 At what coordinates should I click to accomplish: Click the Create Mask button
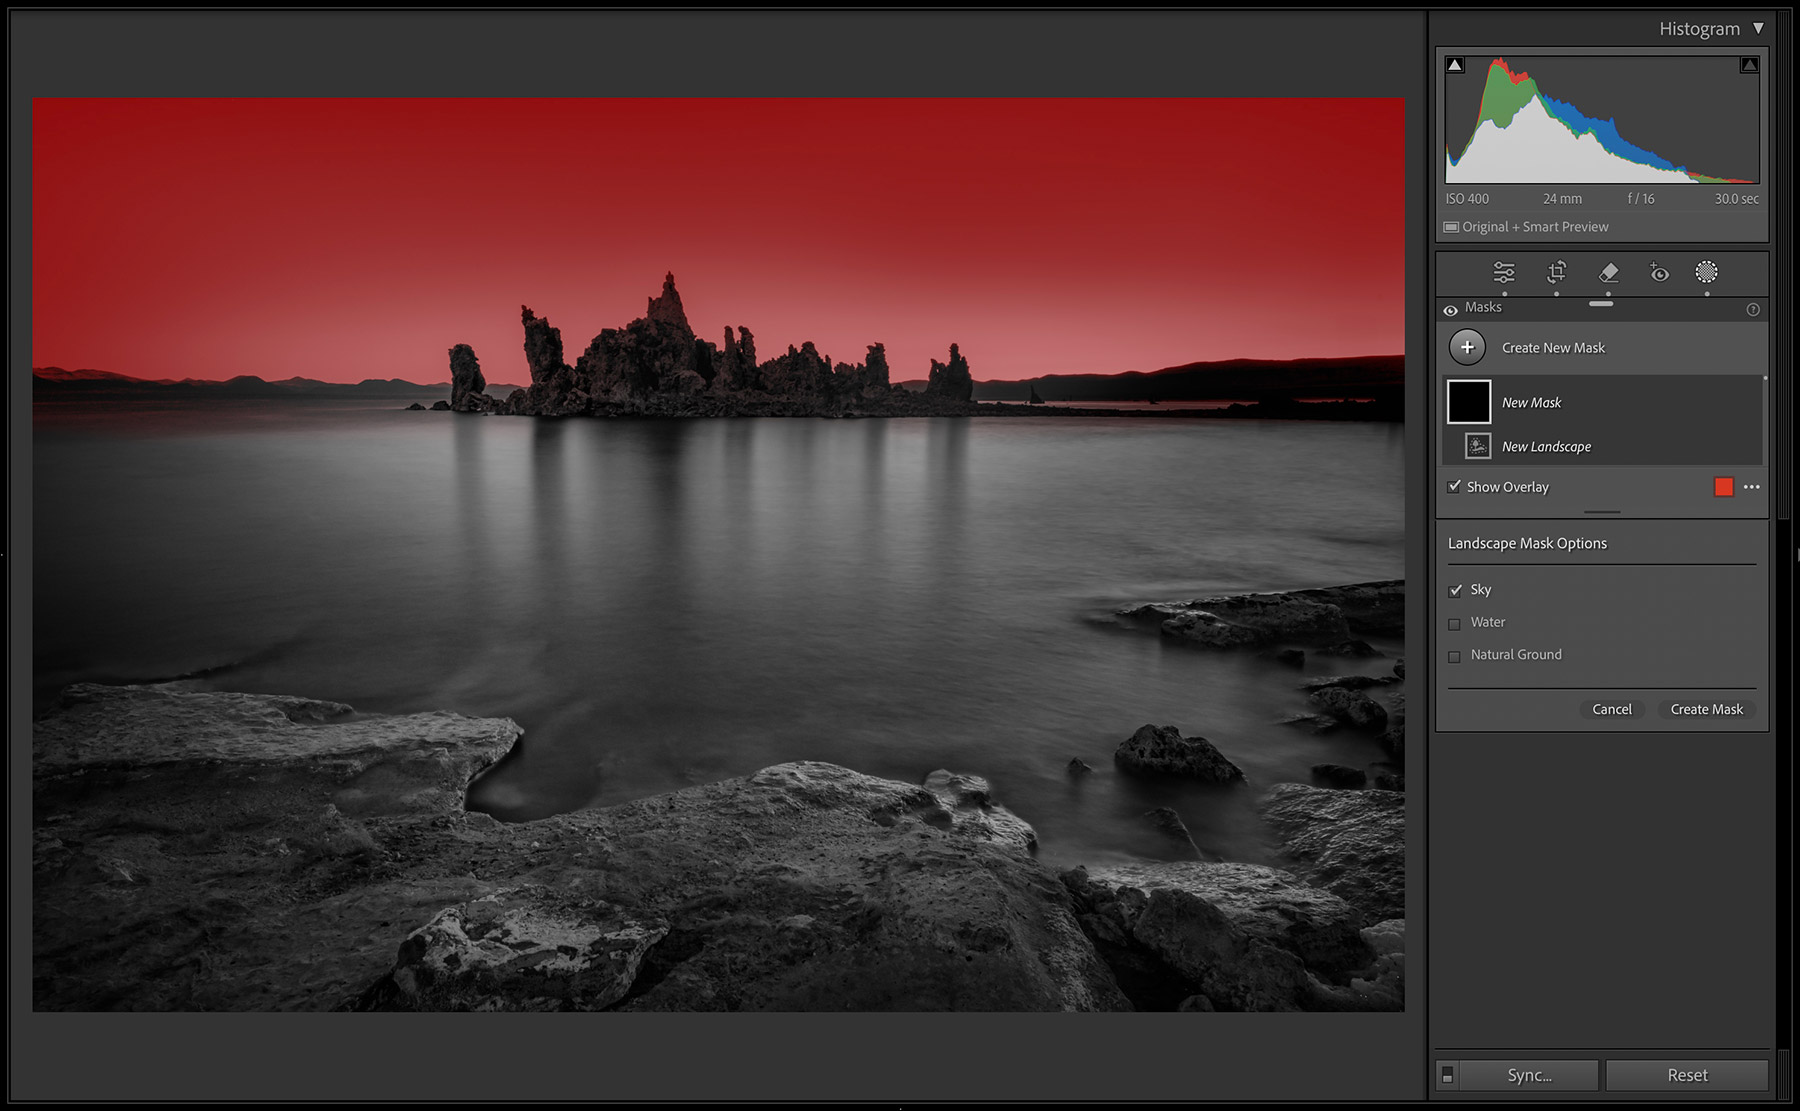pyautogui.click(x=1707, y=709)
